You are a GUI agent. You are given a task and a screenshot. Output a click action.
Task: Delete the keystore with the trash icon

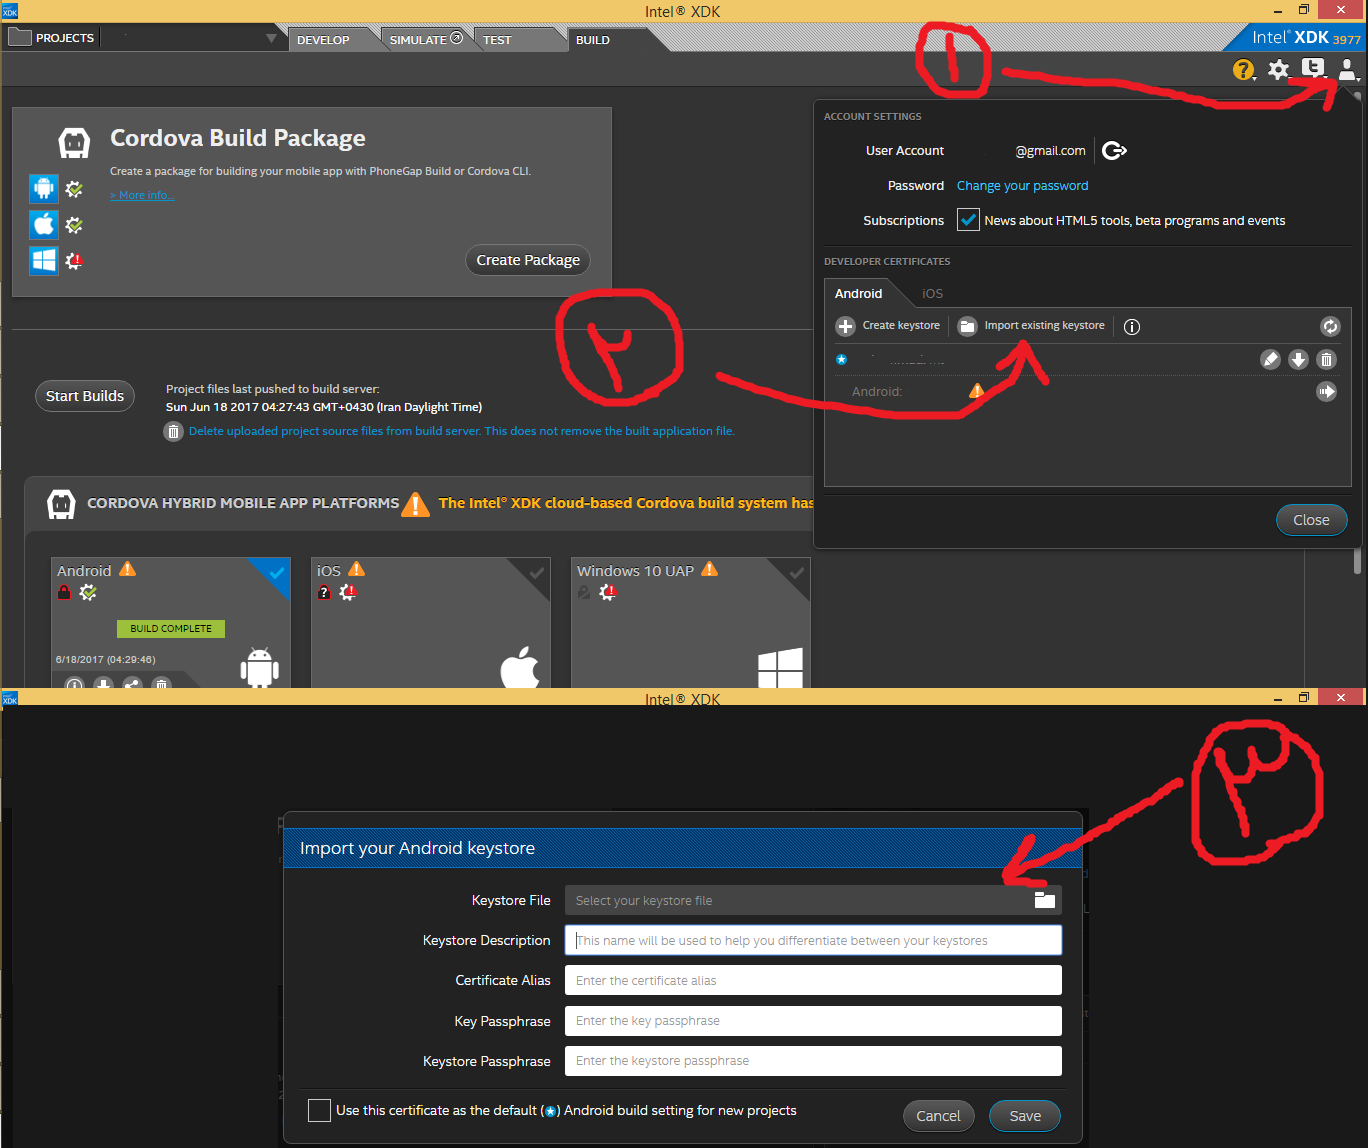(1326, 359)
